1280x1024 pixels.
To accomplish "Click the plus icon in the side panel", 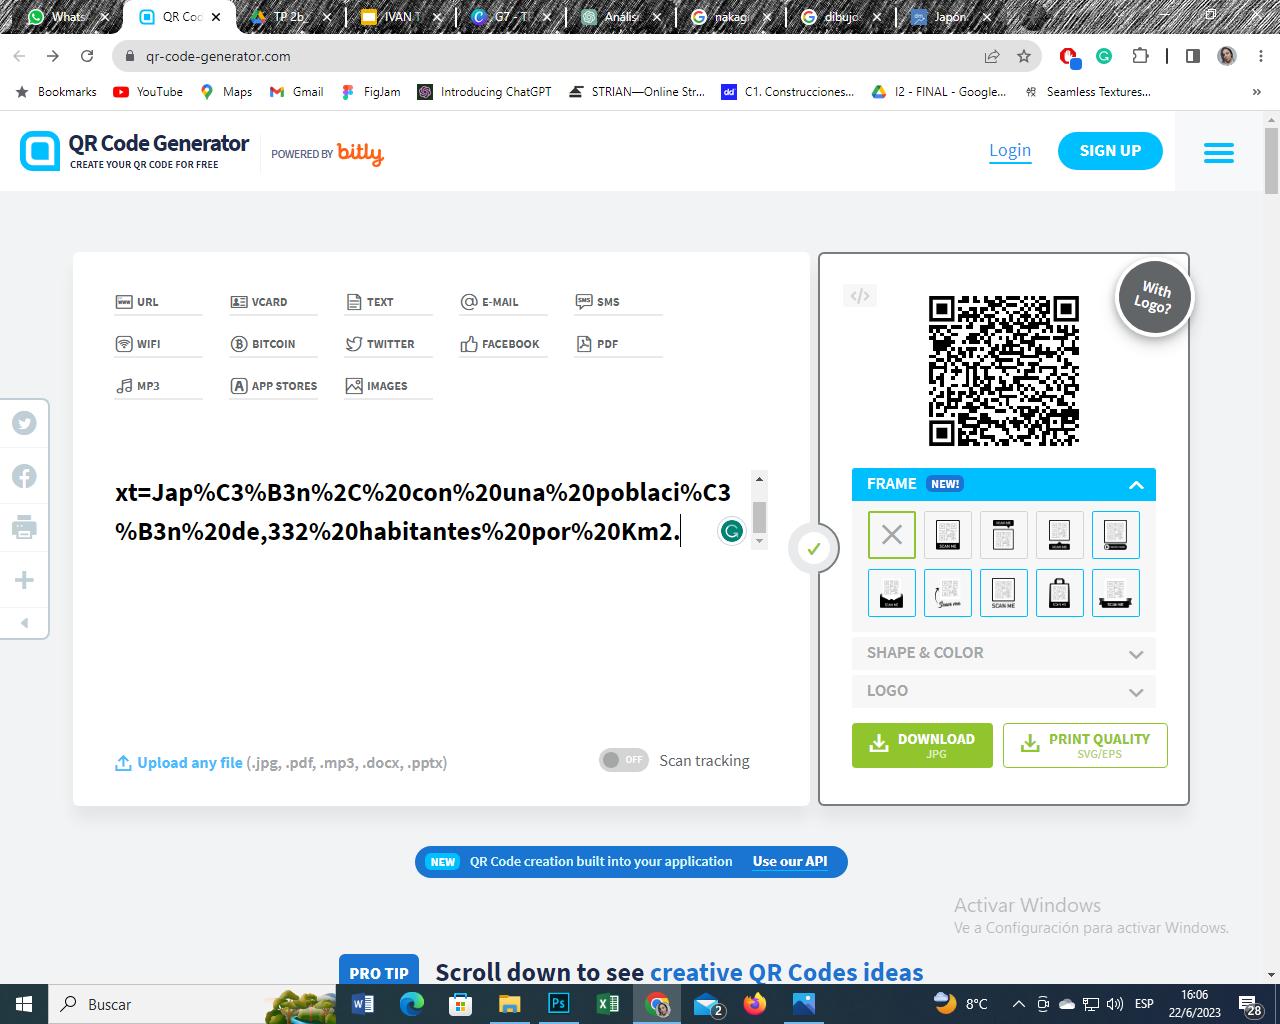I will click(24, 580).
